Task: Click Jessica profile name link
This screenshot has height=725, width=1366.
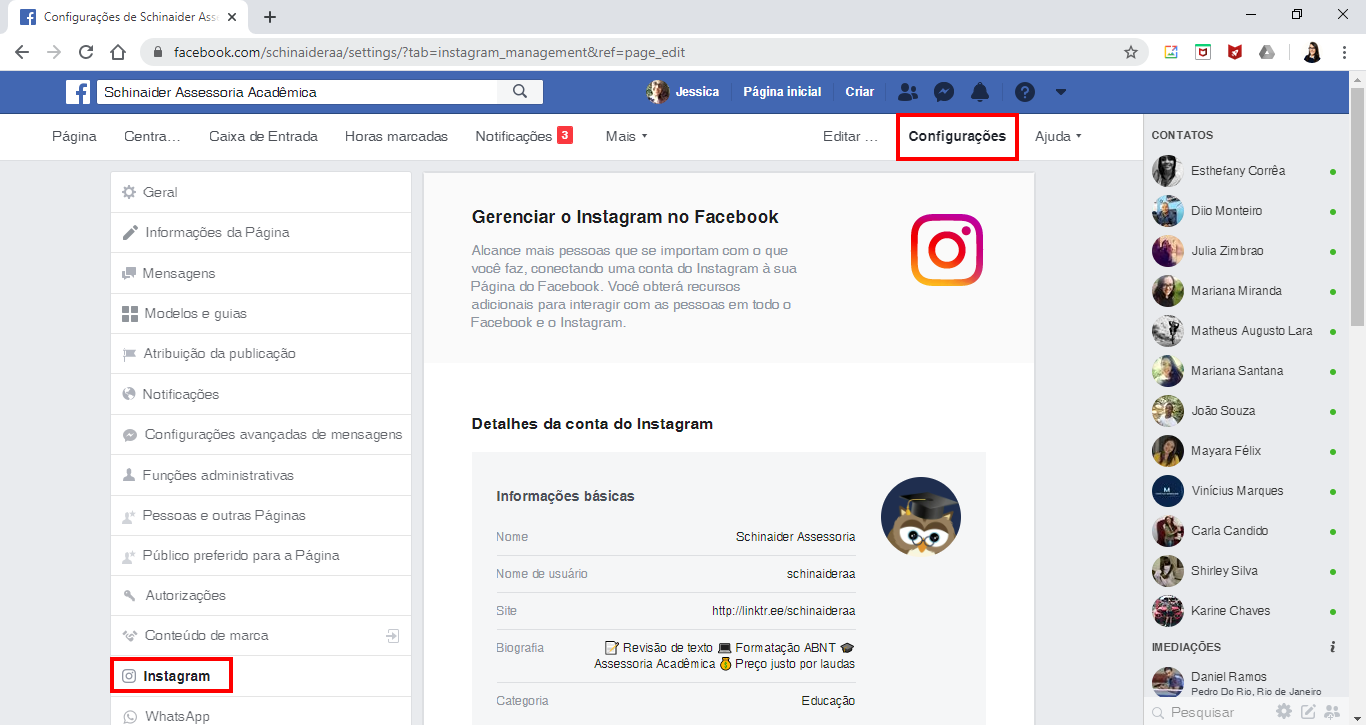Action: (x=697, y=92)
